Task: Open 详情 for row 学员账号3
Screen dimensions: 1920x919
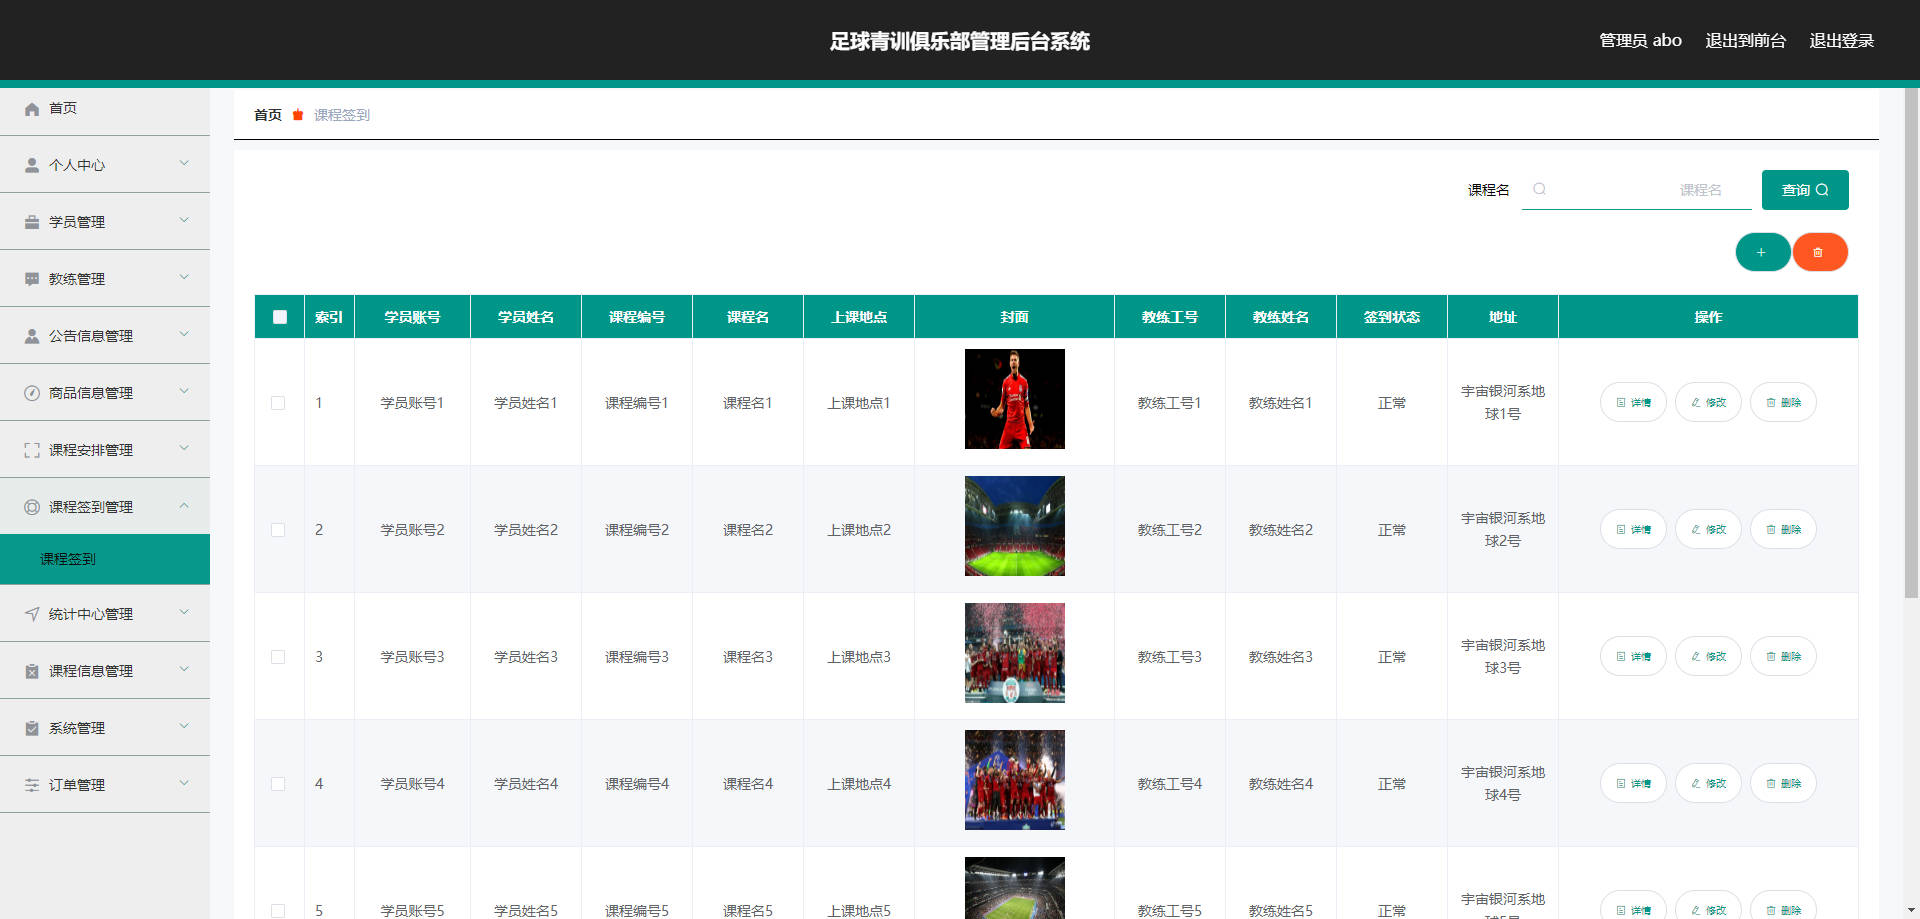Action: tap(1633, 656)
